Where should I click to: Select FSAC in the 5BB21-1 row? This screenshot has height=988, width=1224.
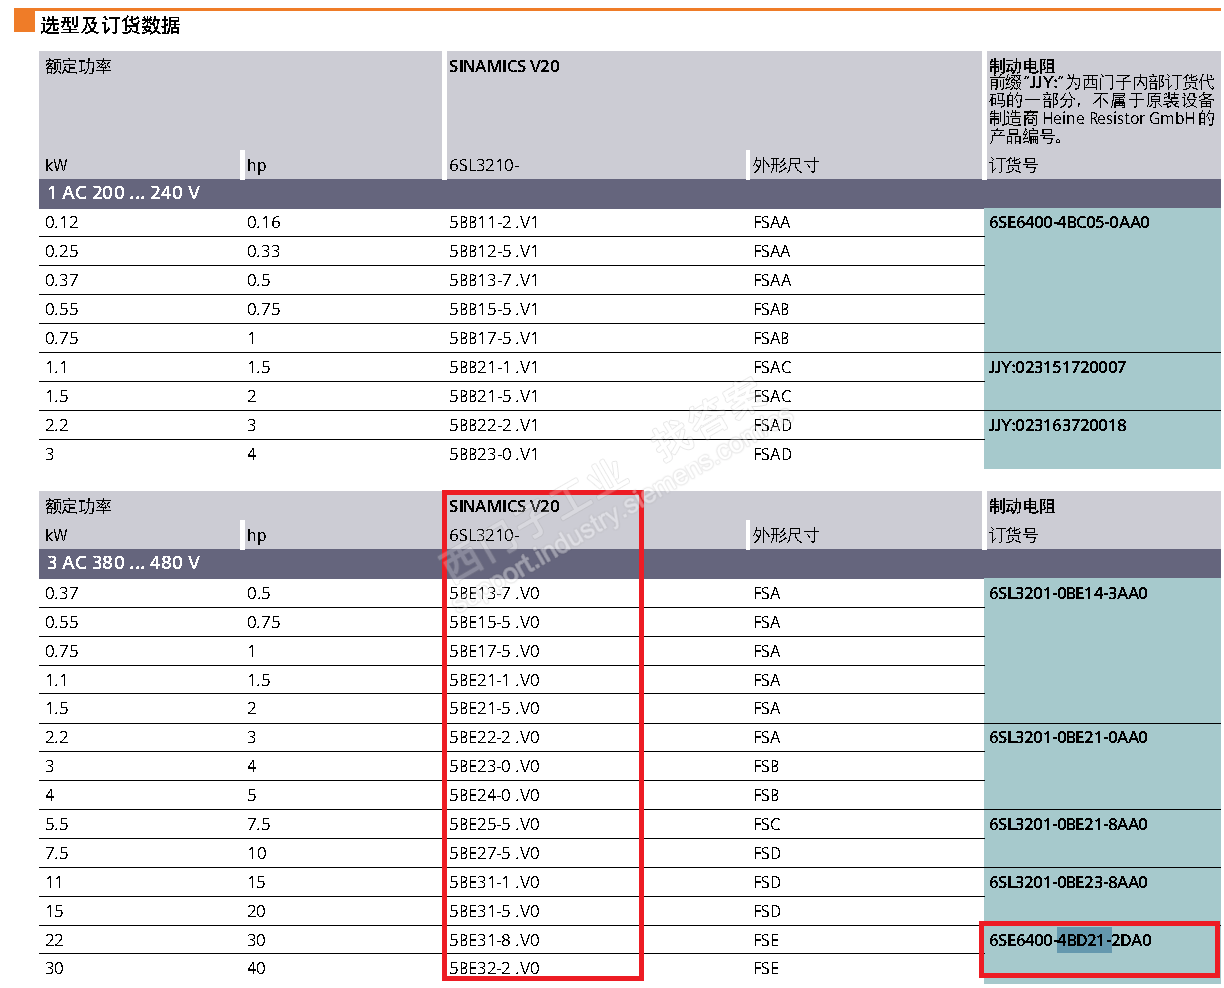pos(772,367)
